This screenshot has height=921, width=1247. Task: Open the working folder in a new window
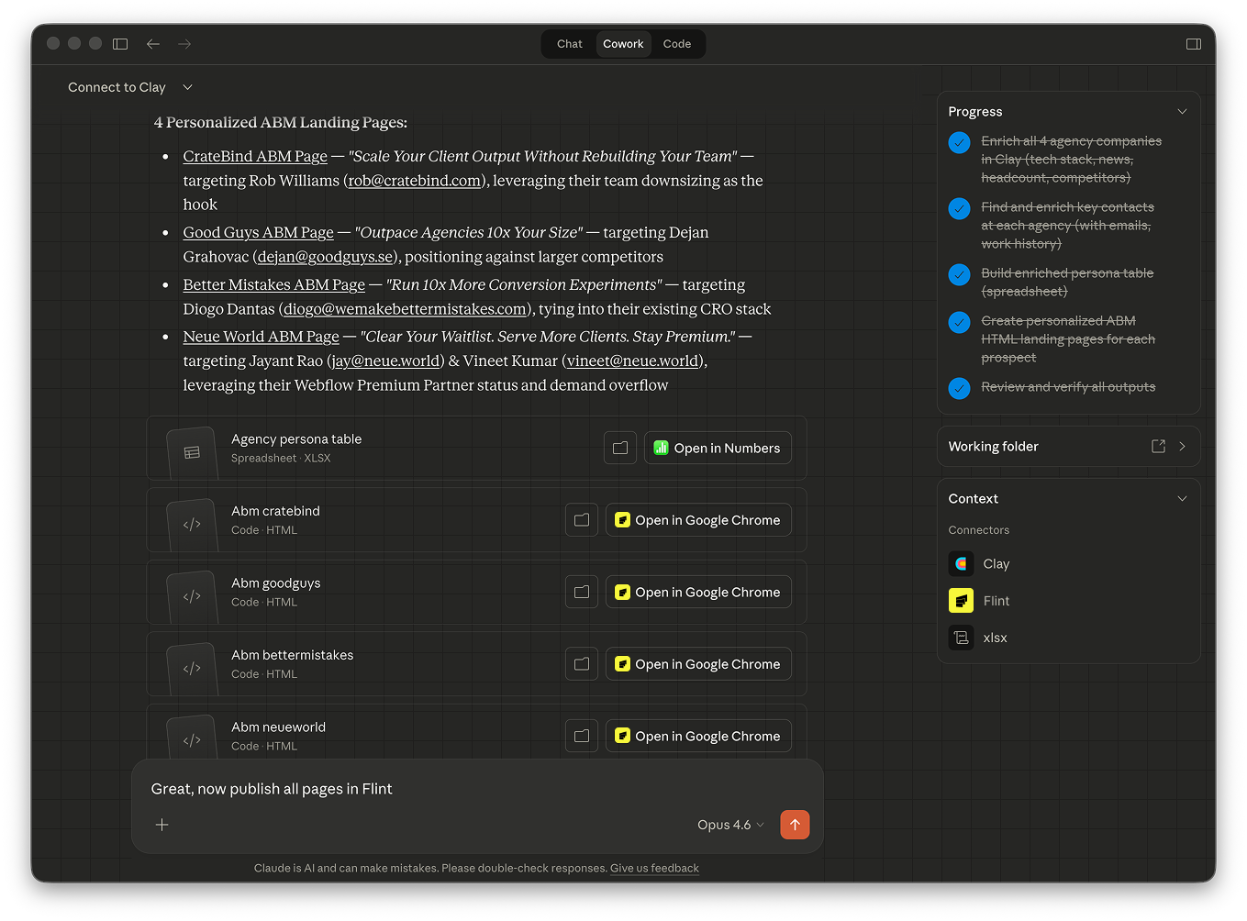1159,446
